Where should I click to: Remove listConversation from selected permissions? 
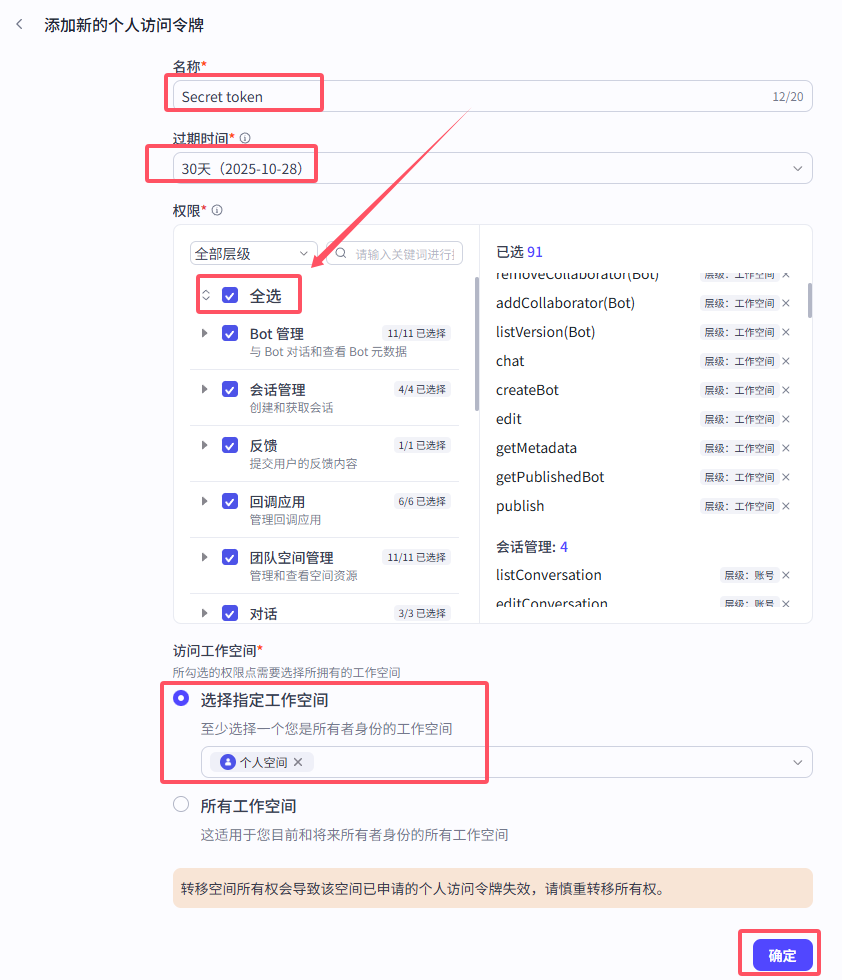pos(786,575)
